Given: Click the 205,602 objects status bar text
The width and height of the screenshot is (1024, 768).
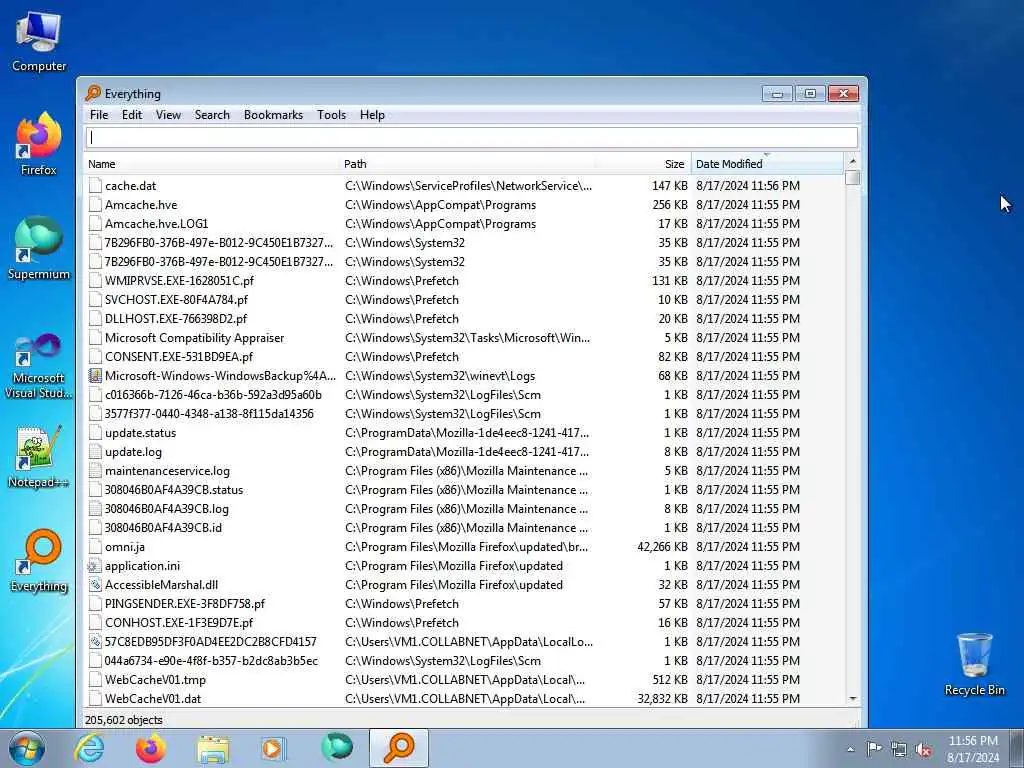Looking at the screenshot, I should click(123, 720).
